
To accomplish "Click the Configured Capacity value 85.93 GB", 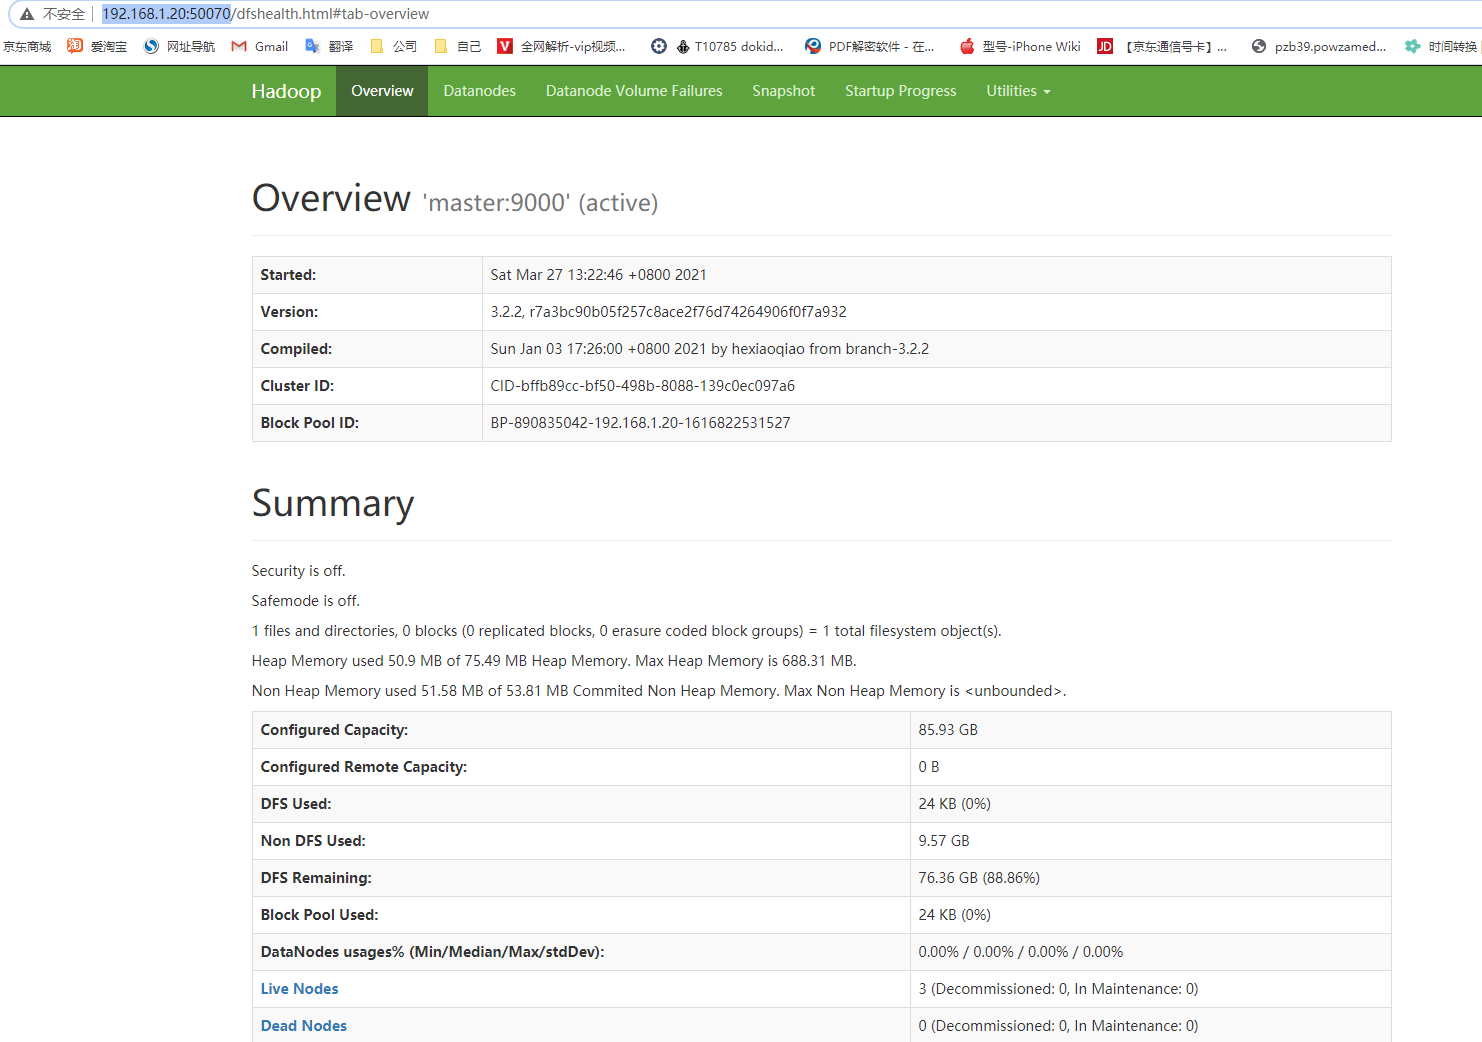I will (x=948, y=730).
